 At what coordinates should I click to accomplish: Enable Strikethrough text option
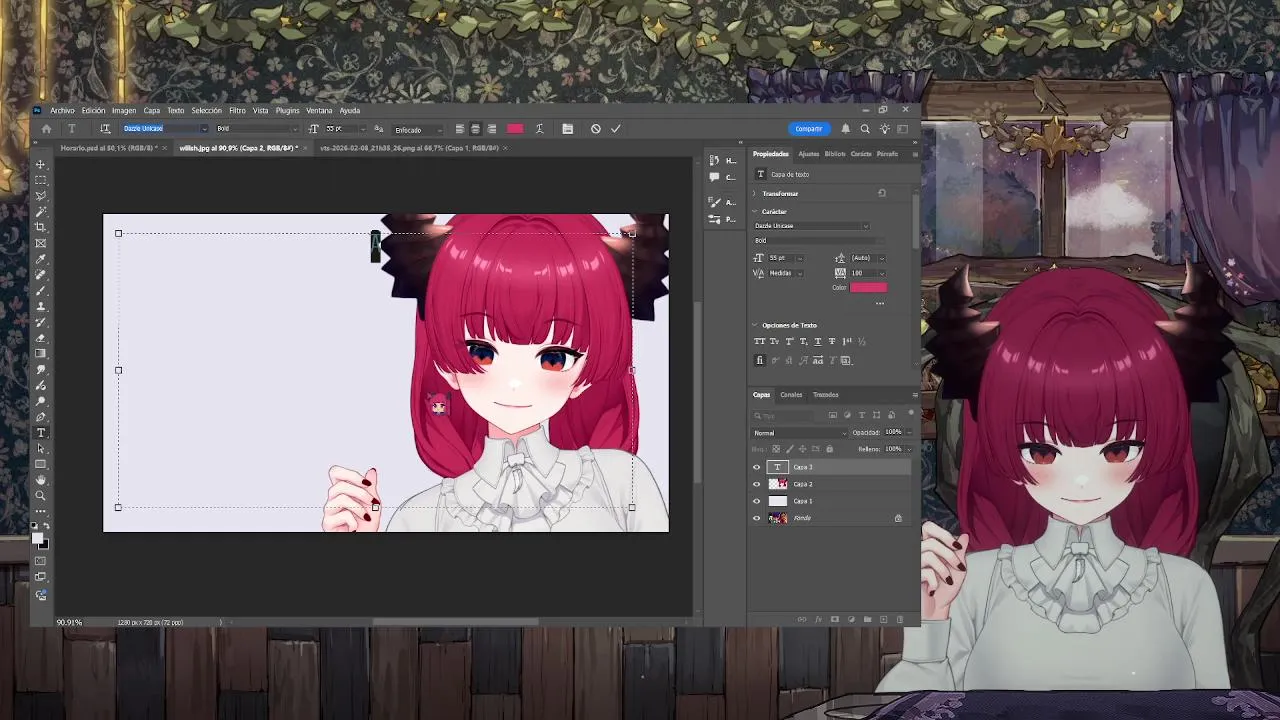click(832, 341)
